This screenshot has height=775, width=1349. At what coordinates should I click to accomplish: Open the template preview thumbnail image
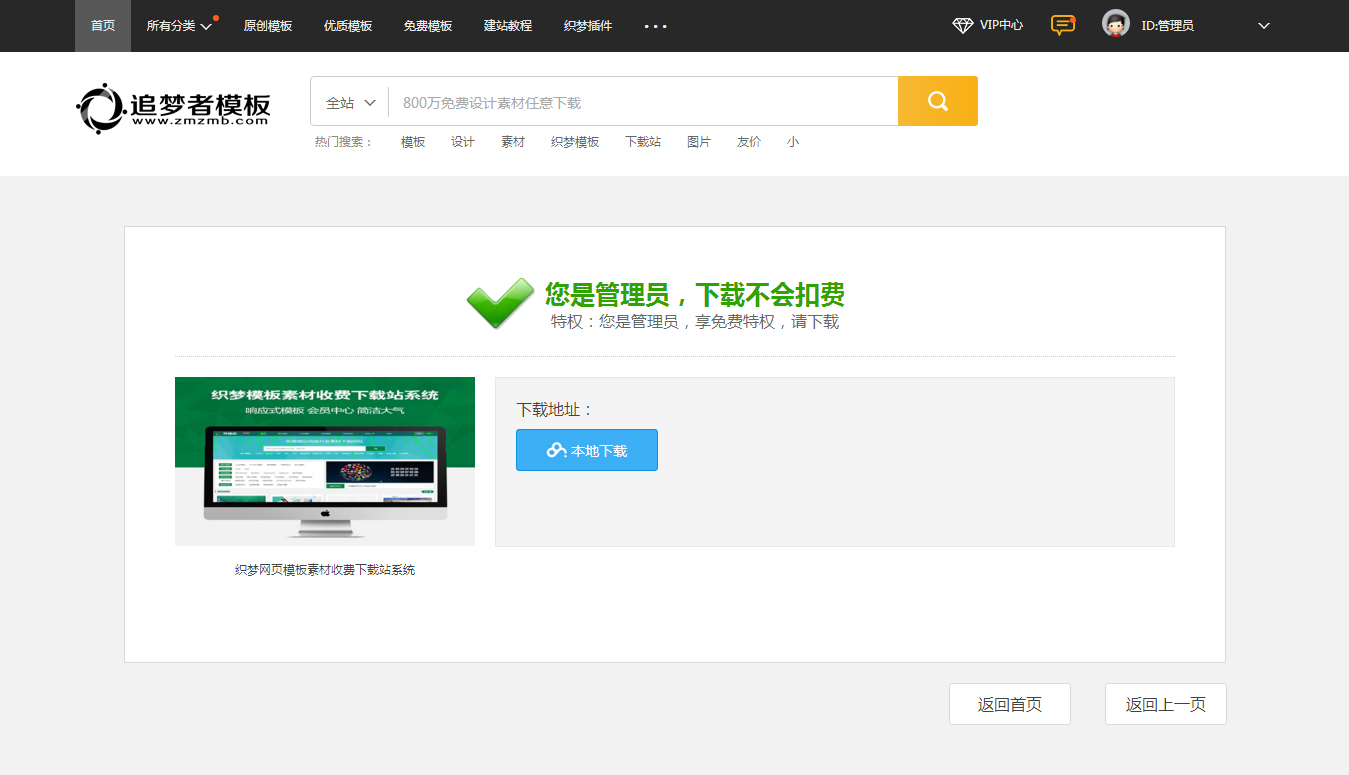click(x=325, y=461)
